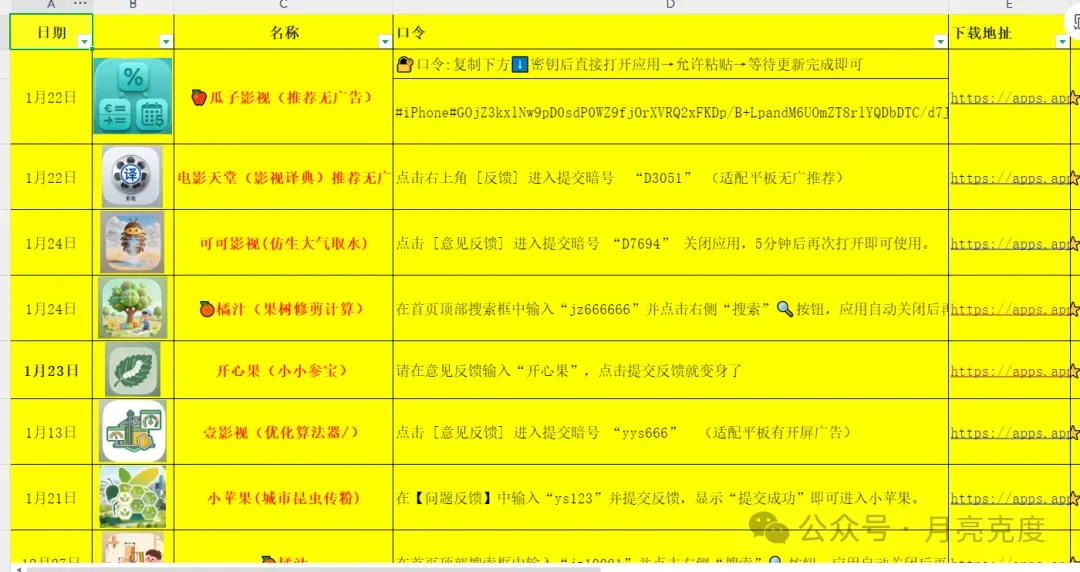The height and width of the screenshot is (572, 1080).
Task: Select the 开心果（小小参宝）cell
Action: point(283,370)
